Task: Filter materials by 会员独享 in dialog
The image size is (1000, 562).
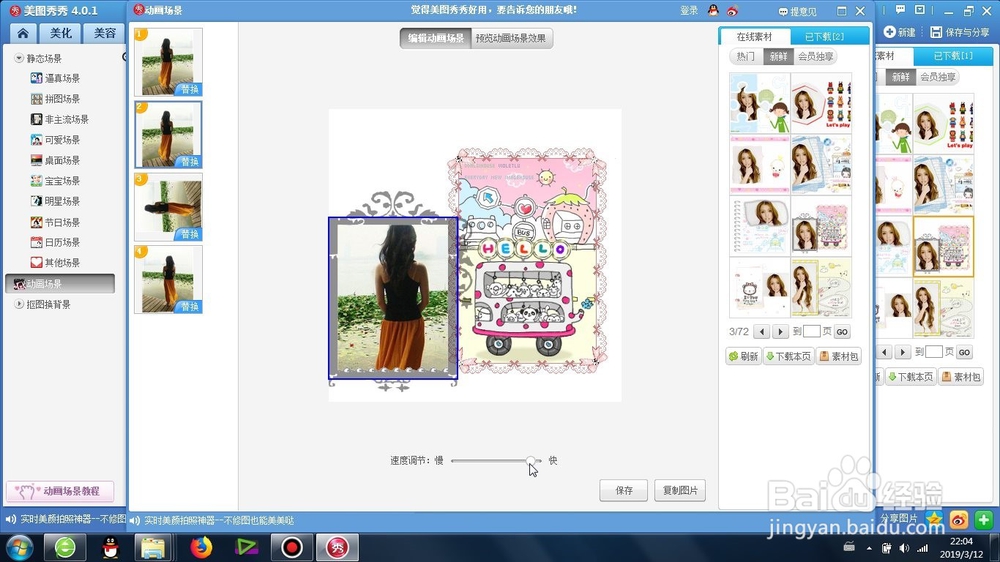Action: pyautogui.click(x=816, y=56)
